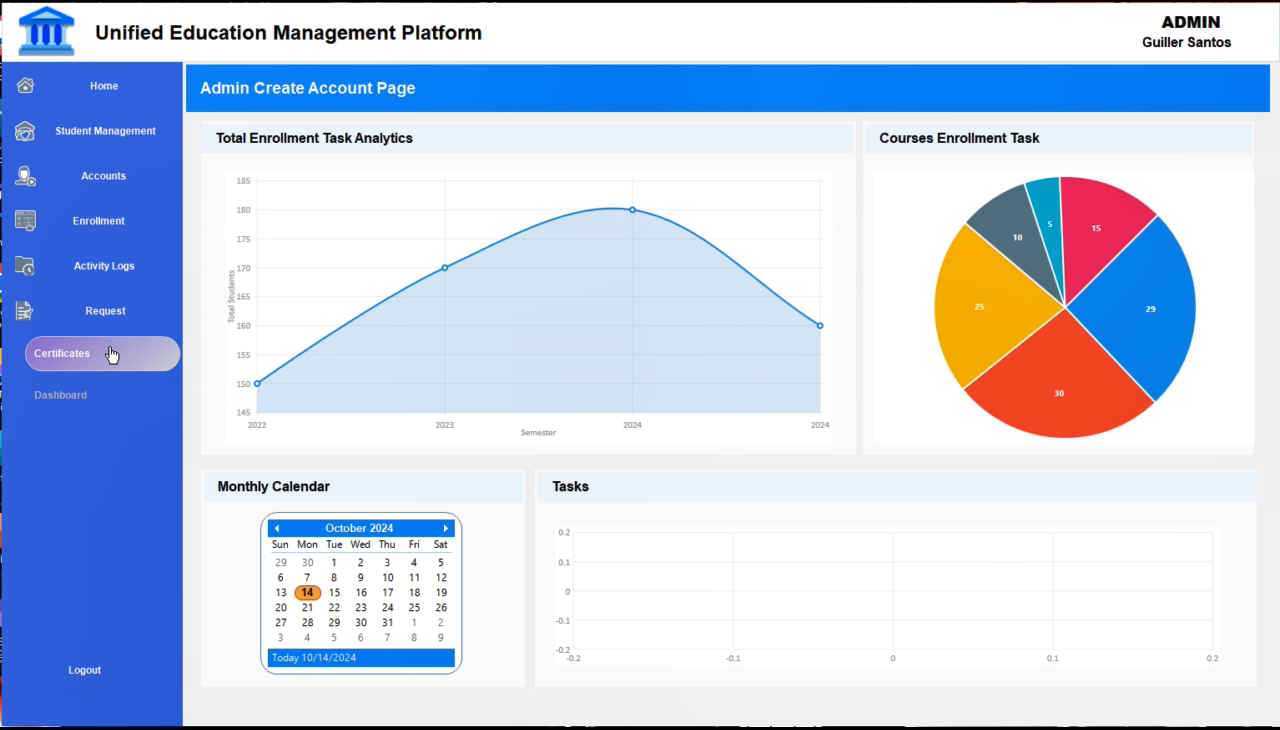The height and width of the screenshot is (730, 1280).
Task: Click the 2023 data point at 170
Action: [445, 267]
